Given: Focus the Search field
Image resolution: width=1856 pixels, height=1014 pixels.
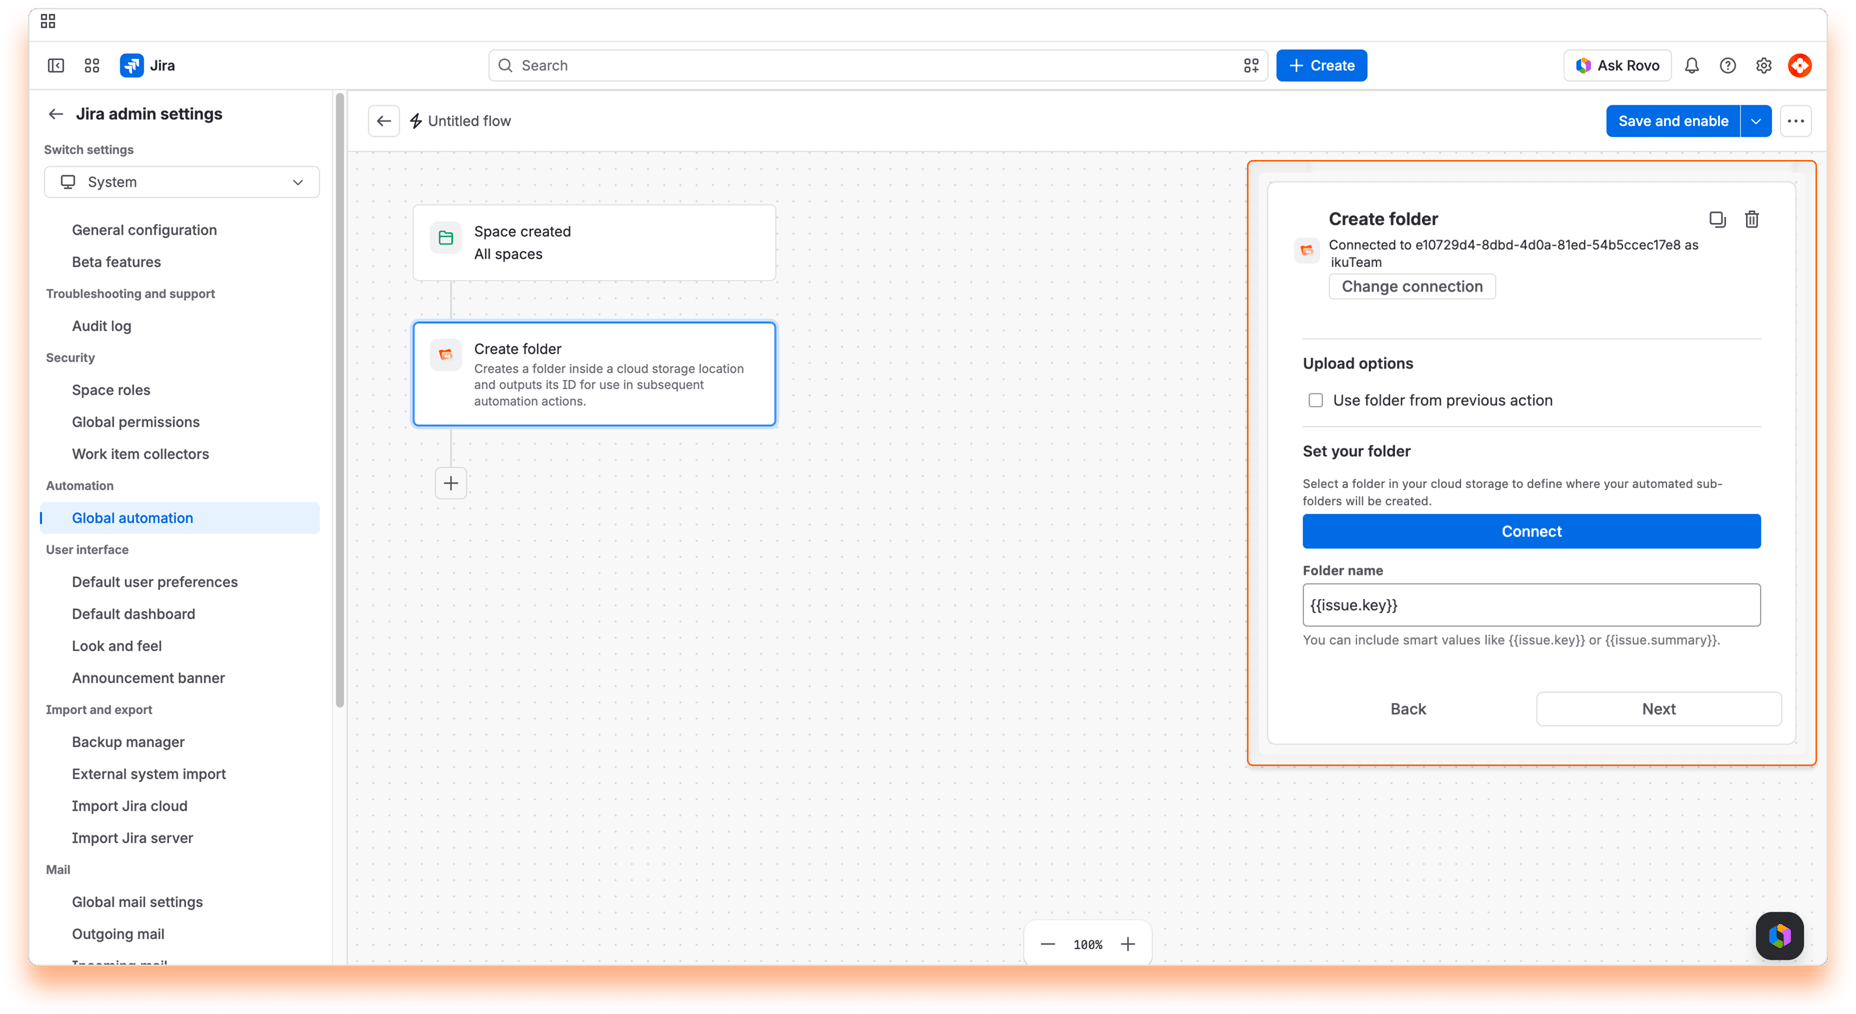Looking at the screenshot, I should pos(878,66).
